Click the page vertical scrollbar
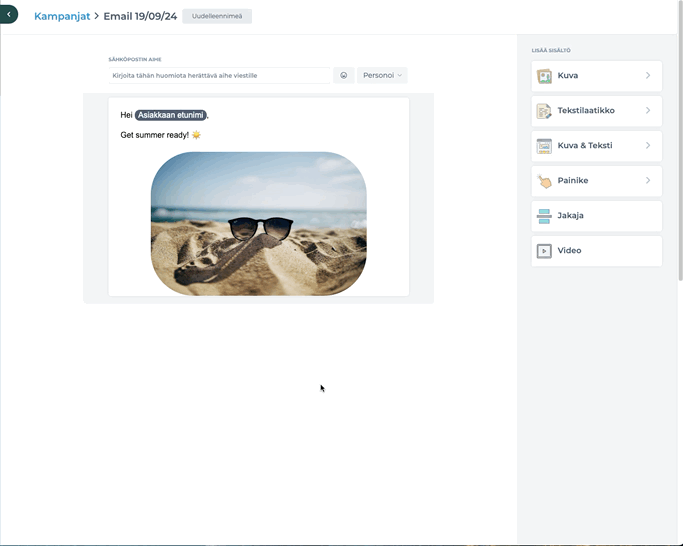 (680, 139)
